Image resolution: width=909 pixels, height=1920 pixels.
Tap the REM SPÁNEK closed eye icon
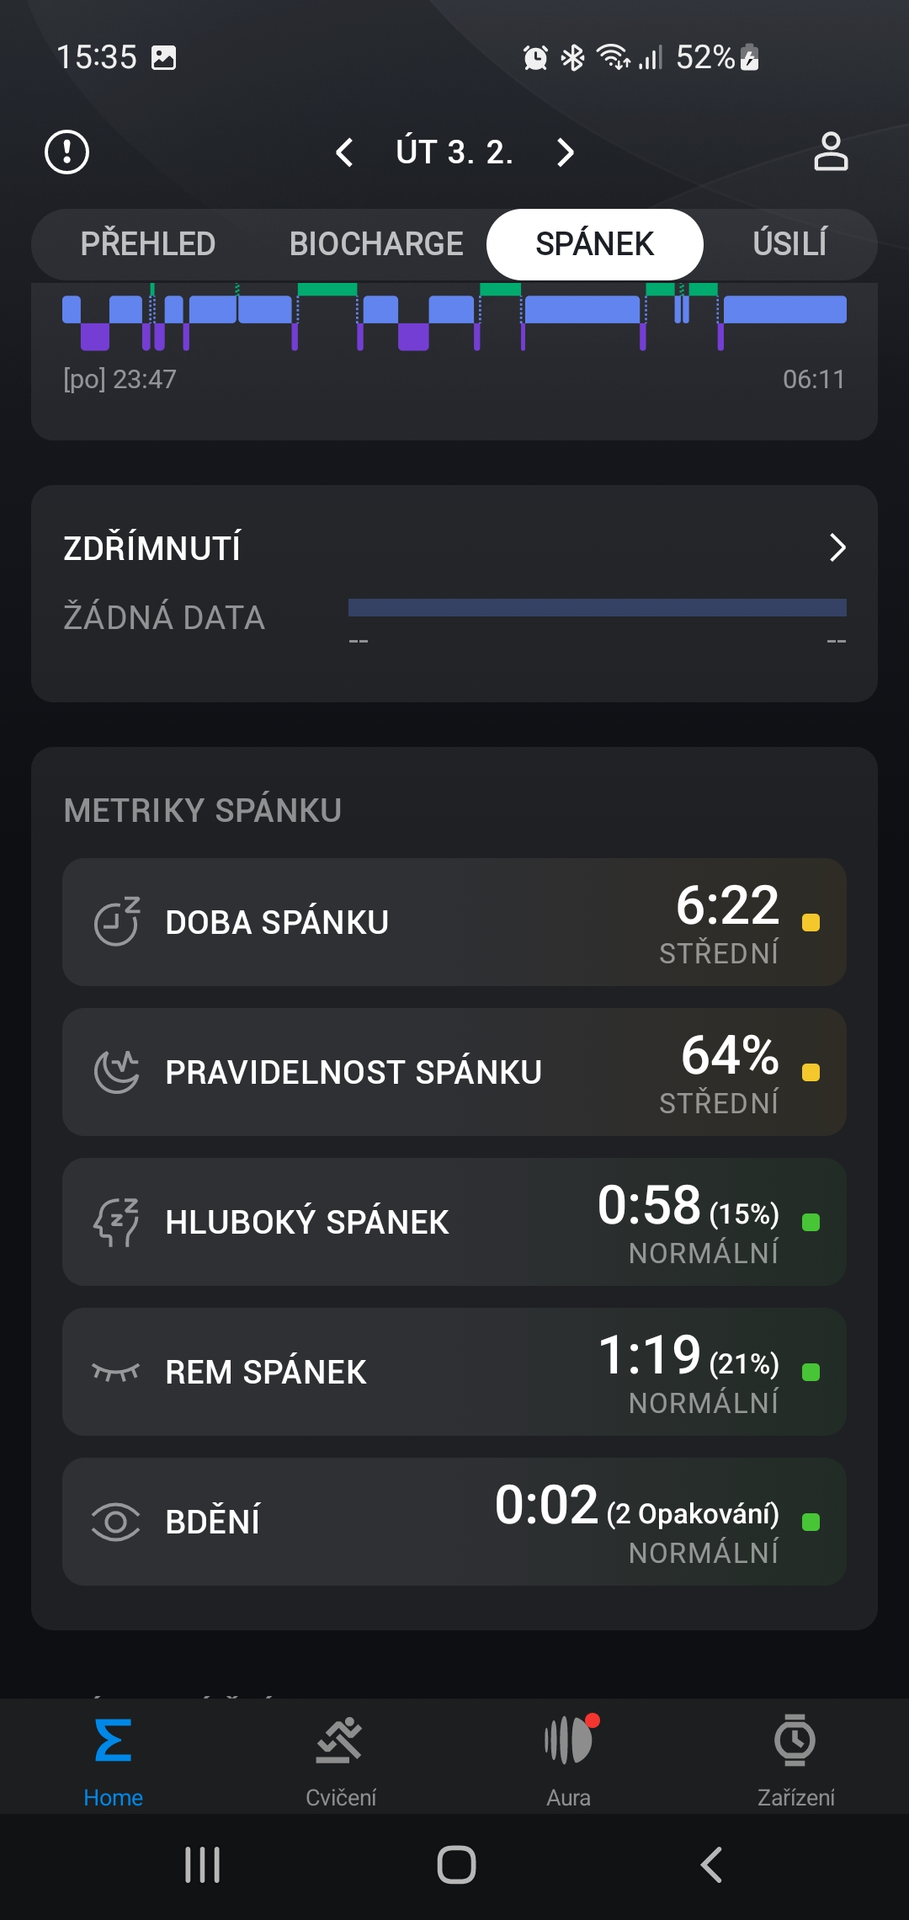click(116, 1372)
